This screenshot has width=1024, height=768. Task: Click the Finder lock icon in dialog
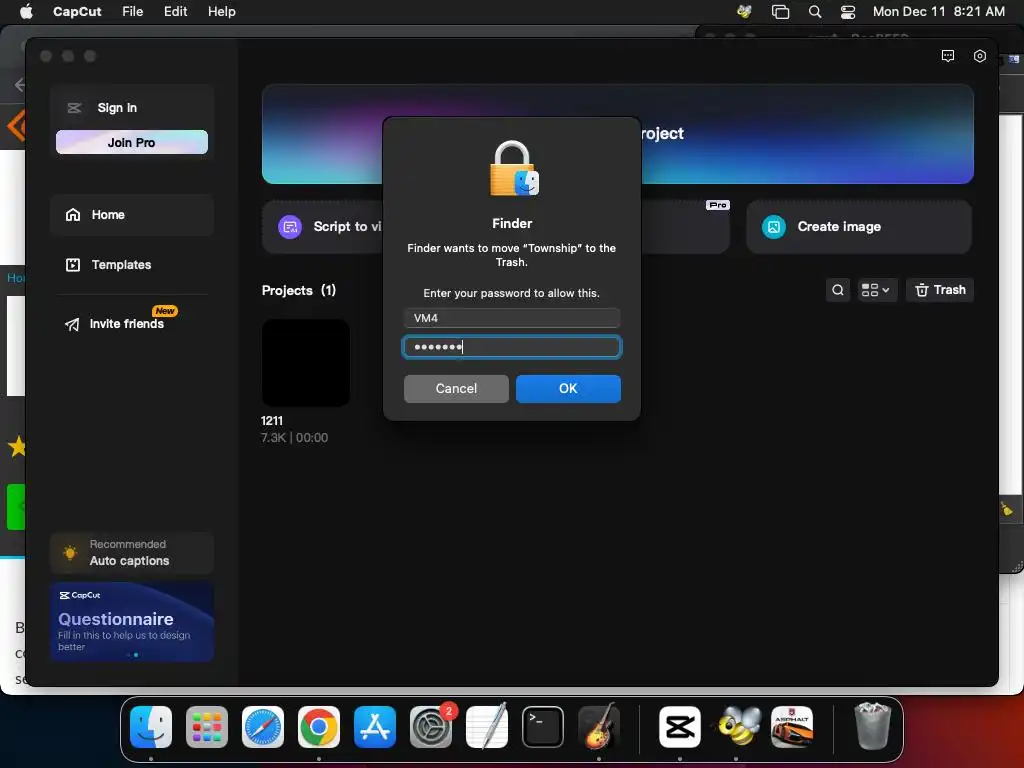click(514, 168)
